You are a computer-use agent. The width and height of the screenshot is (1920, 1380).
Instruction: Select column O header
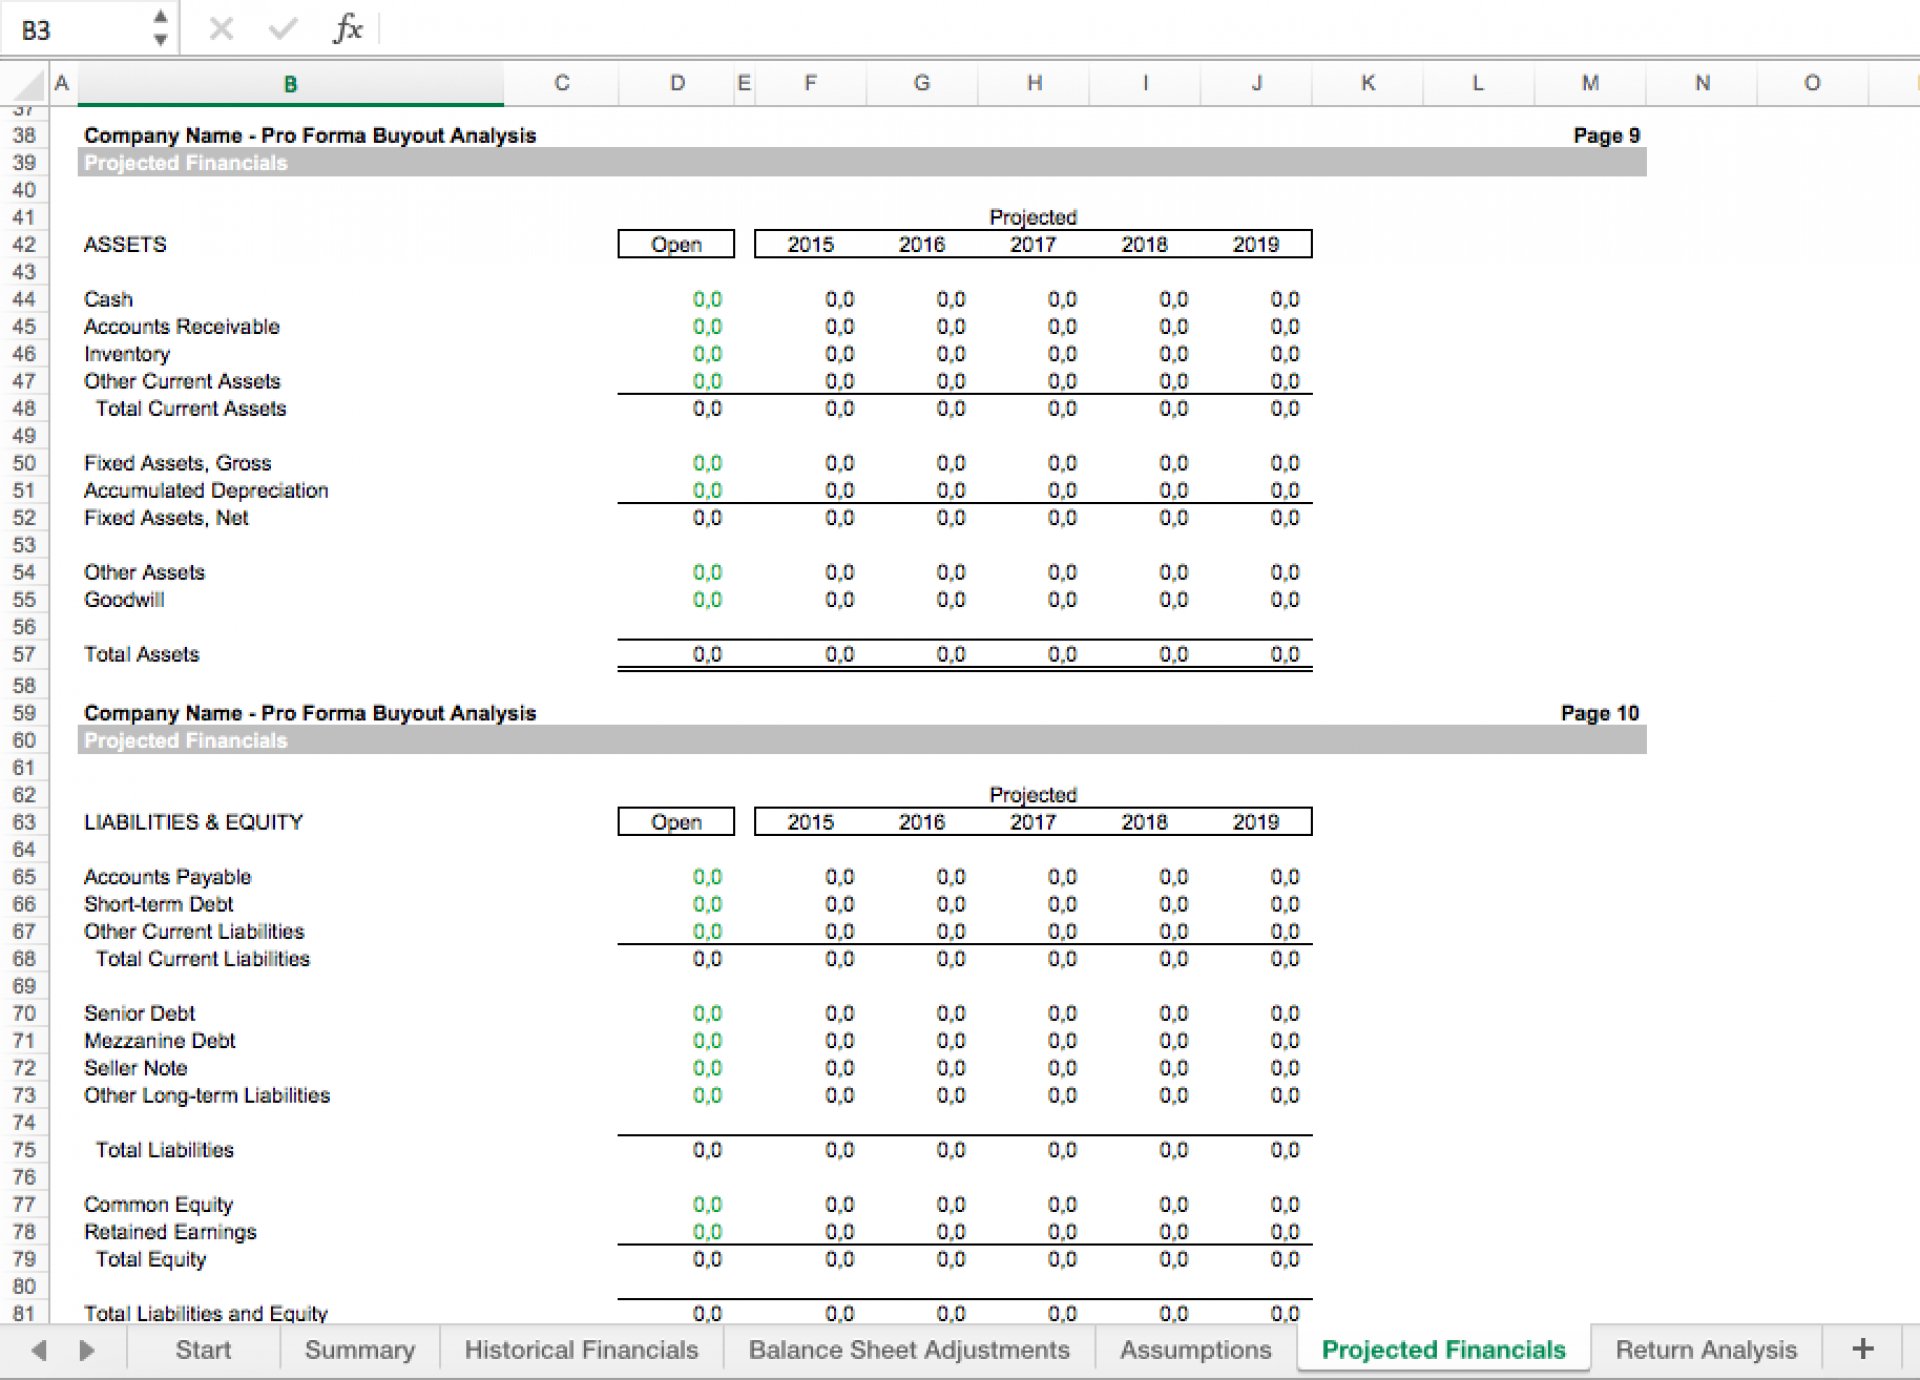point(1811,83)
